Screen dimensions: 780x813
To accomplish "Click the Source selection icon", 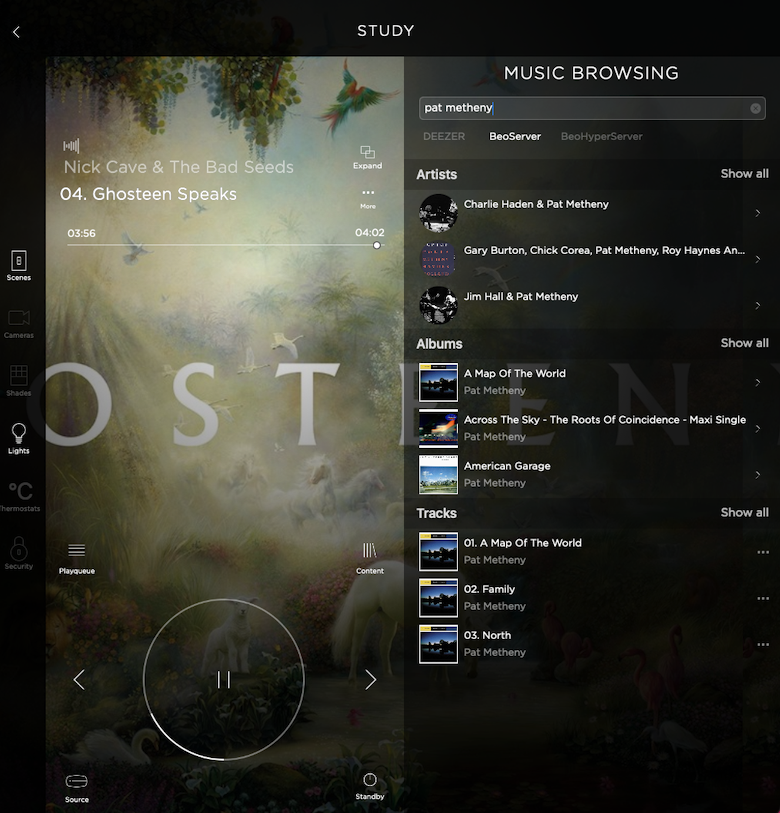I will point(76,785).
